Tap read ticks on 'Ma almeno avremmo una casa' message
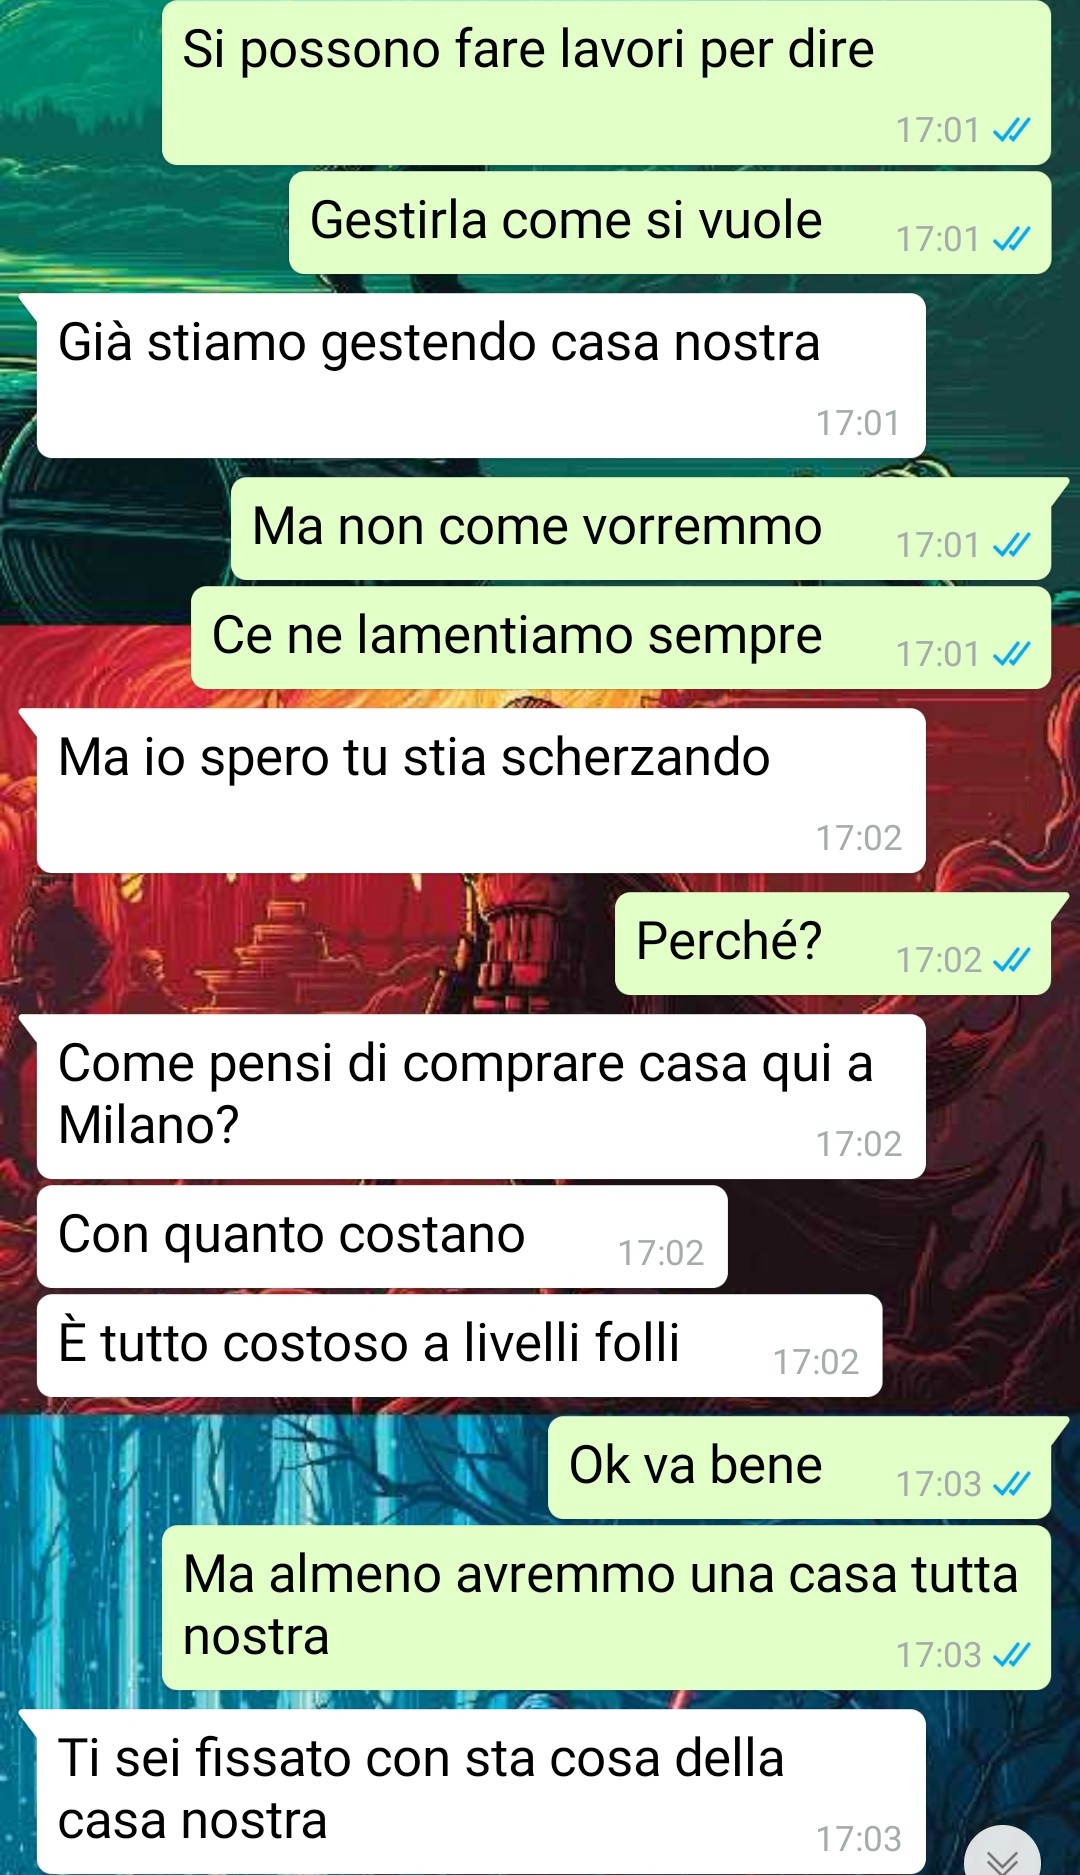This screenshot has width=1080, height=1875. coord(1011,1655)
